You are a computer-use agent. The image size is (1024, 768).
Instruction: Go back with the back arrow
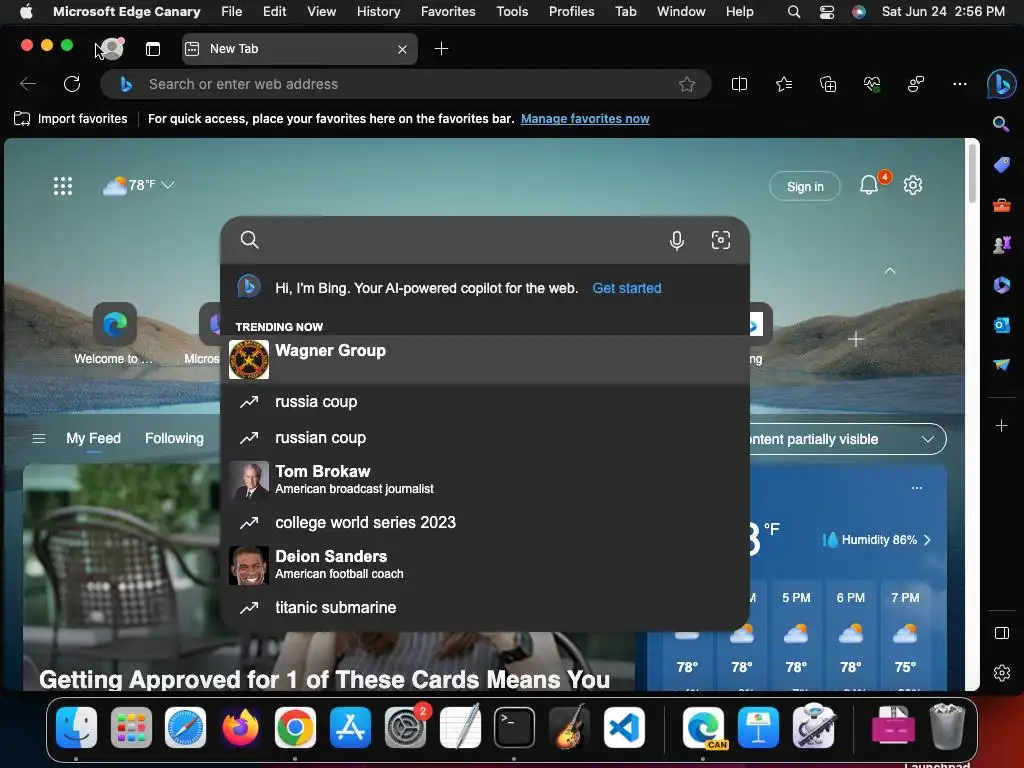click(x=28, y=84)
